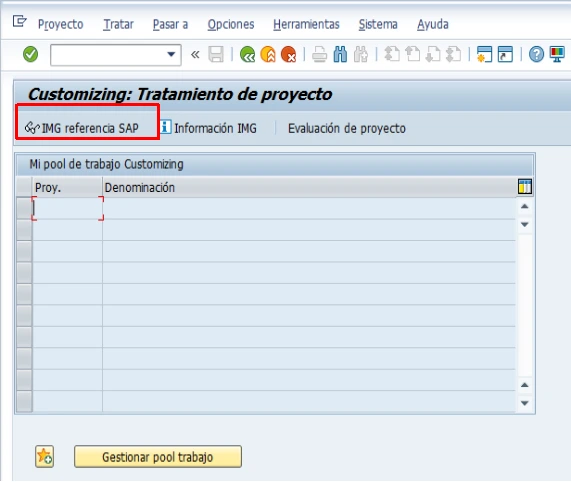Screen dimensions: 571x482
Task: Open the window menu icon beside Proyecto
Action: (x=19, y=21)
